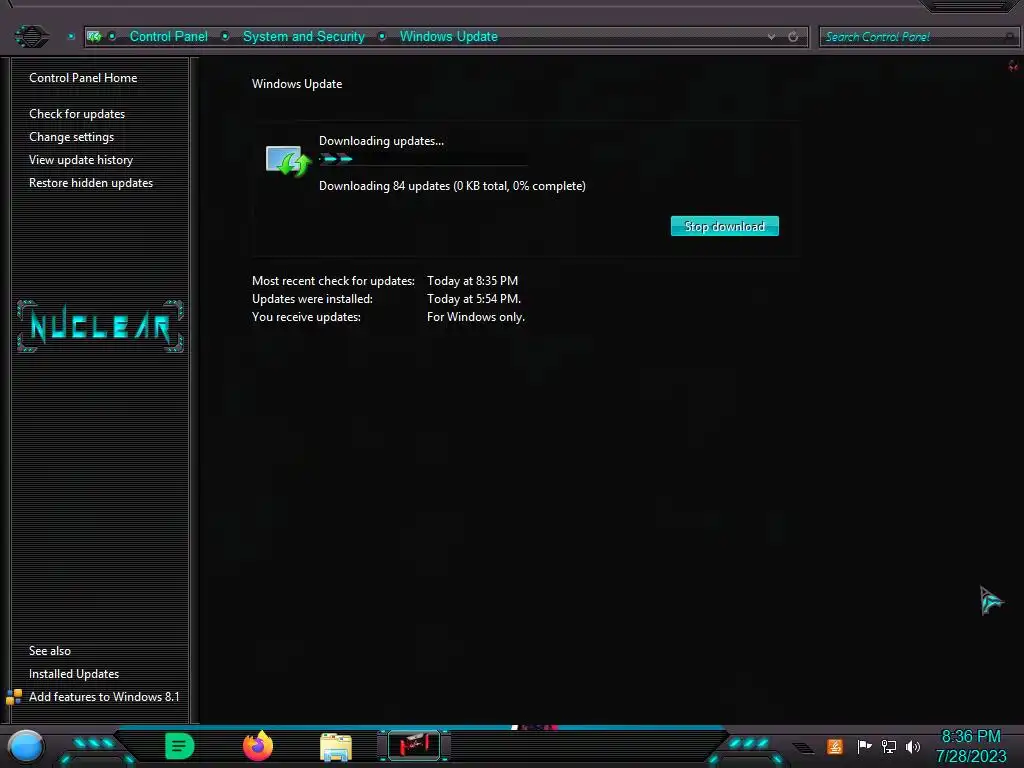The image size is (1024, 768).
Task: Click the orange Java tray icon
Action: 835,746
